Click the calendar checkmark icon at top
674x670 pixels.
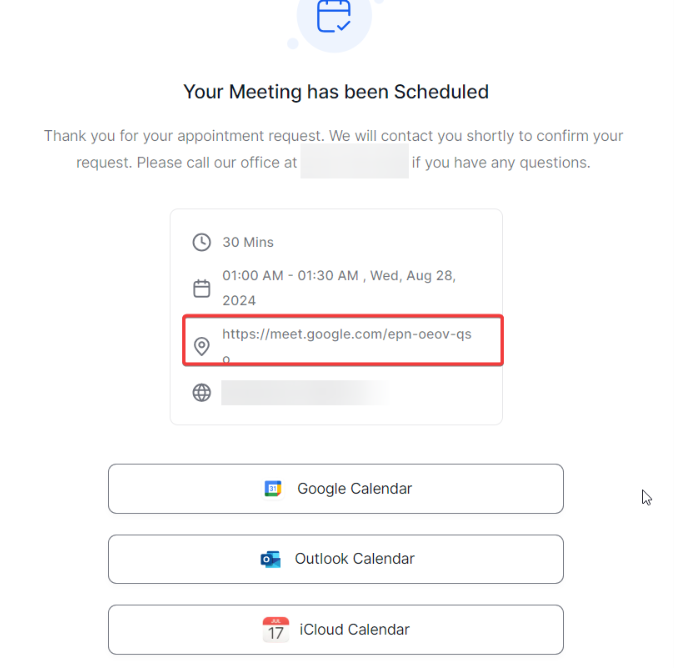click(x=334, y=16)
